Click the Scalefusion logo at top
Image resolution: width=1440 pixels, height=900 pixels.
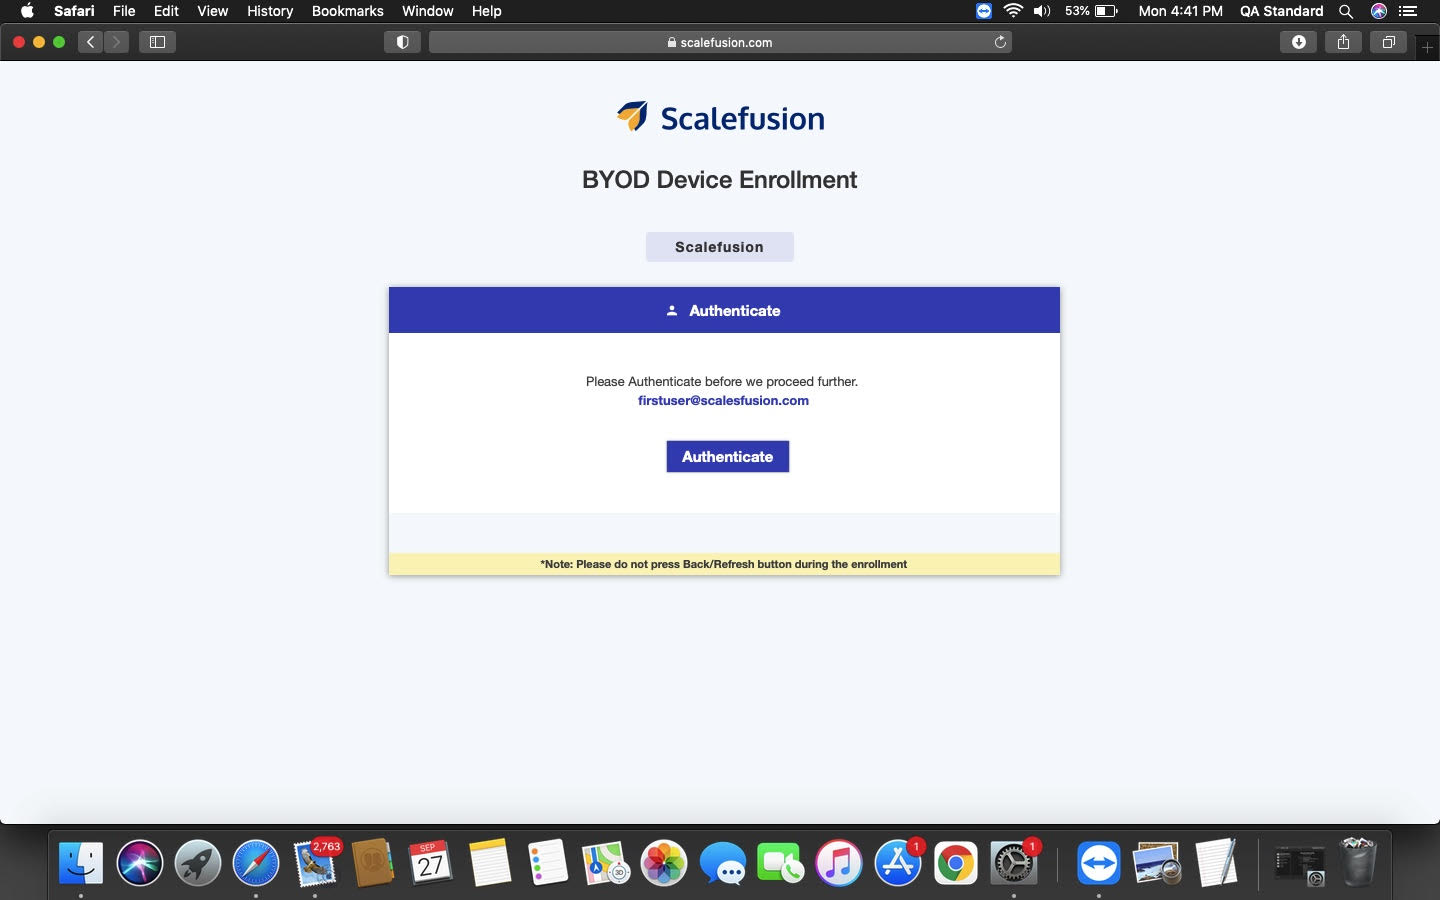click(x=720, y=117)
